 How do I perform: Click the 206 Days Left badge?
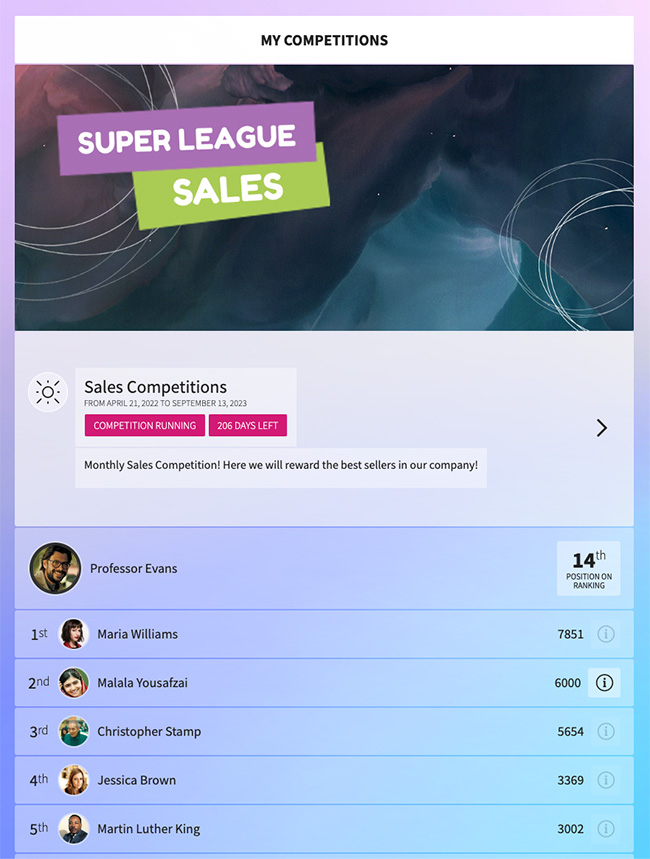pos(248,425)
